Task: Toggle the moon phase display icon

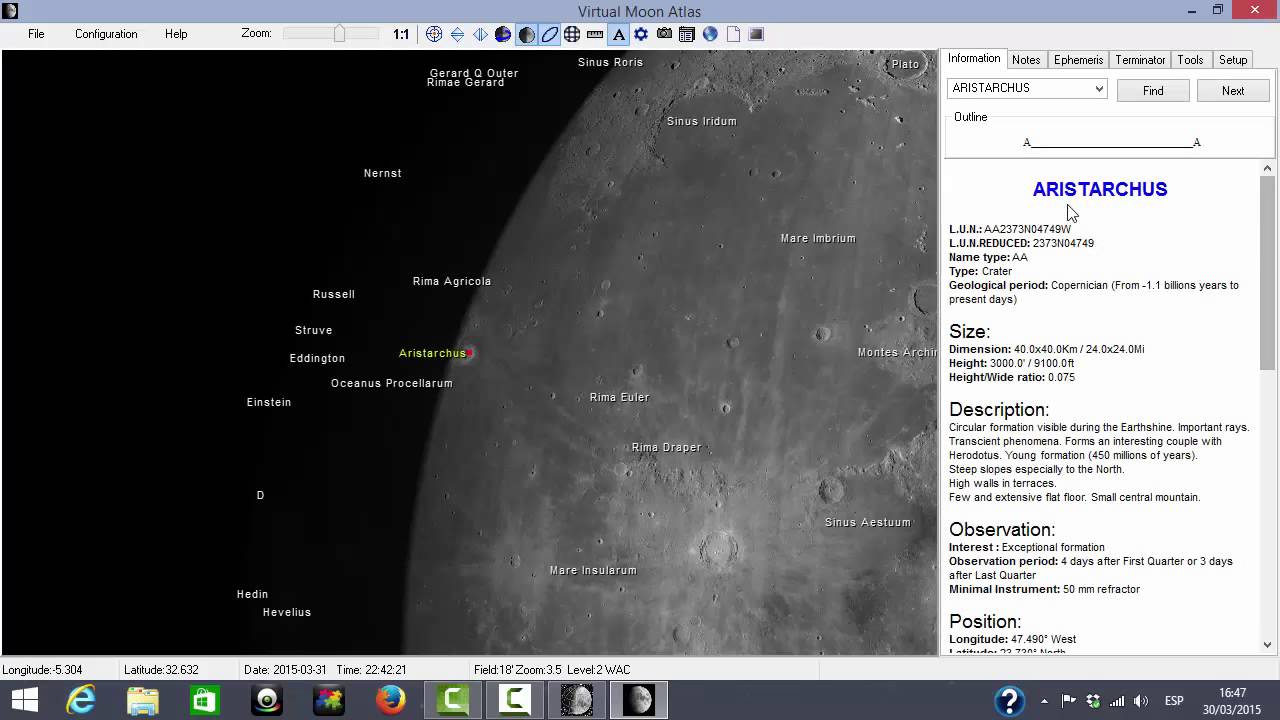Action: tap(526, 34)
